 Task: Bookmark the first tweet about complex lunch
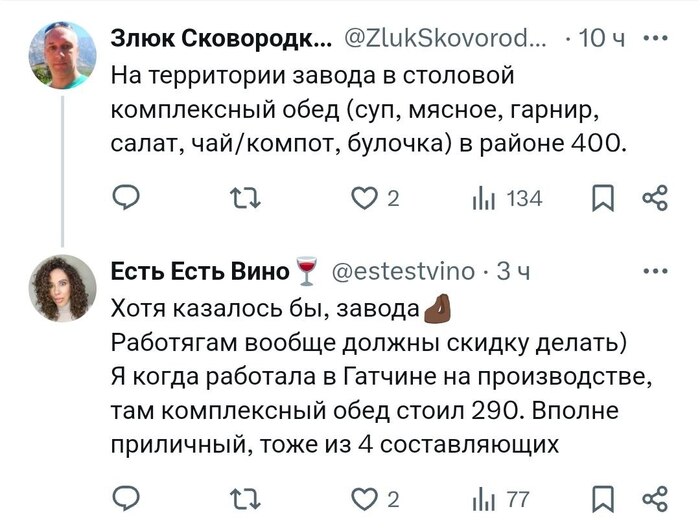pyautogui.click(x=603, y=200)
